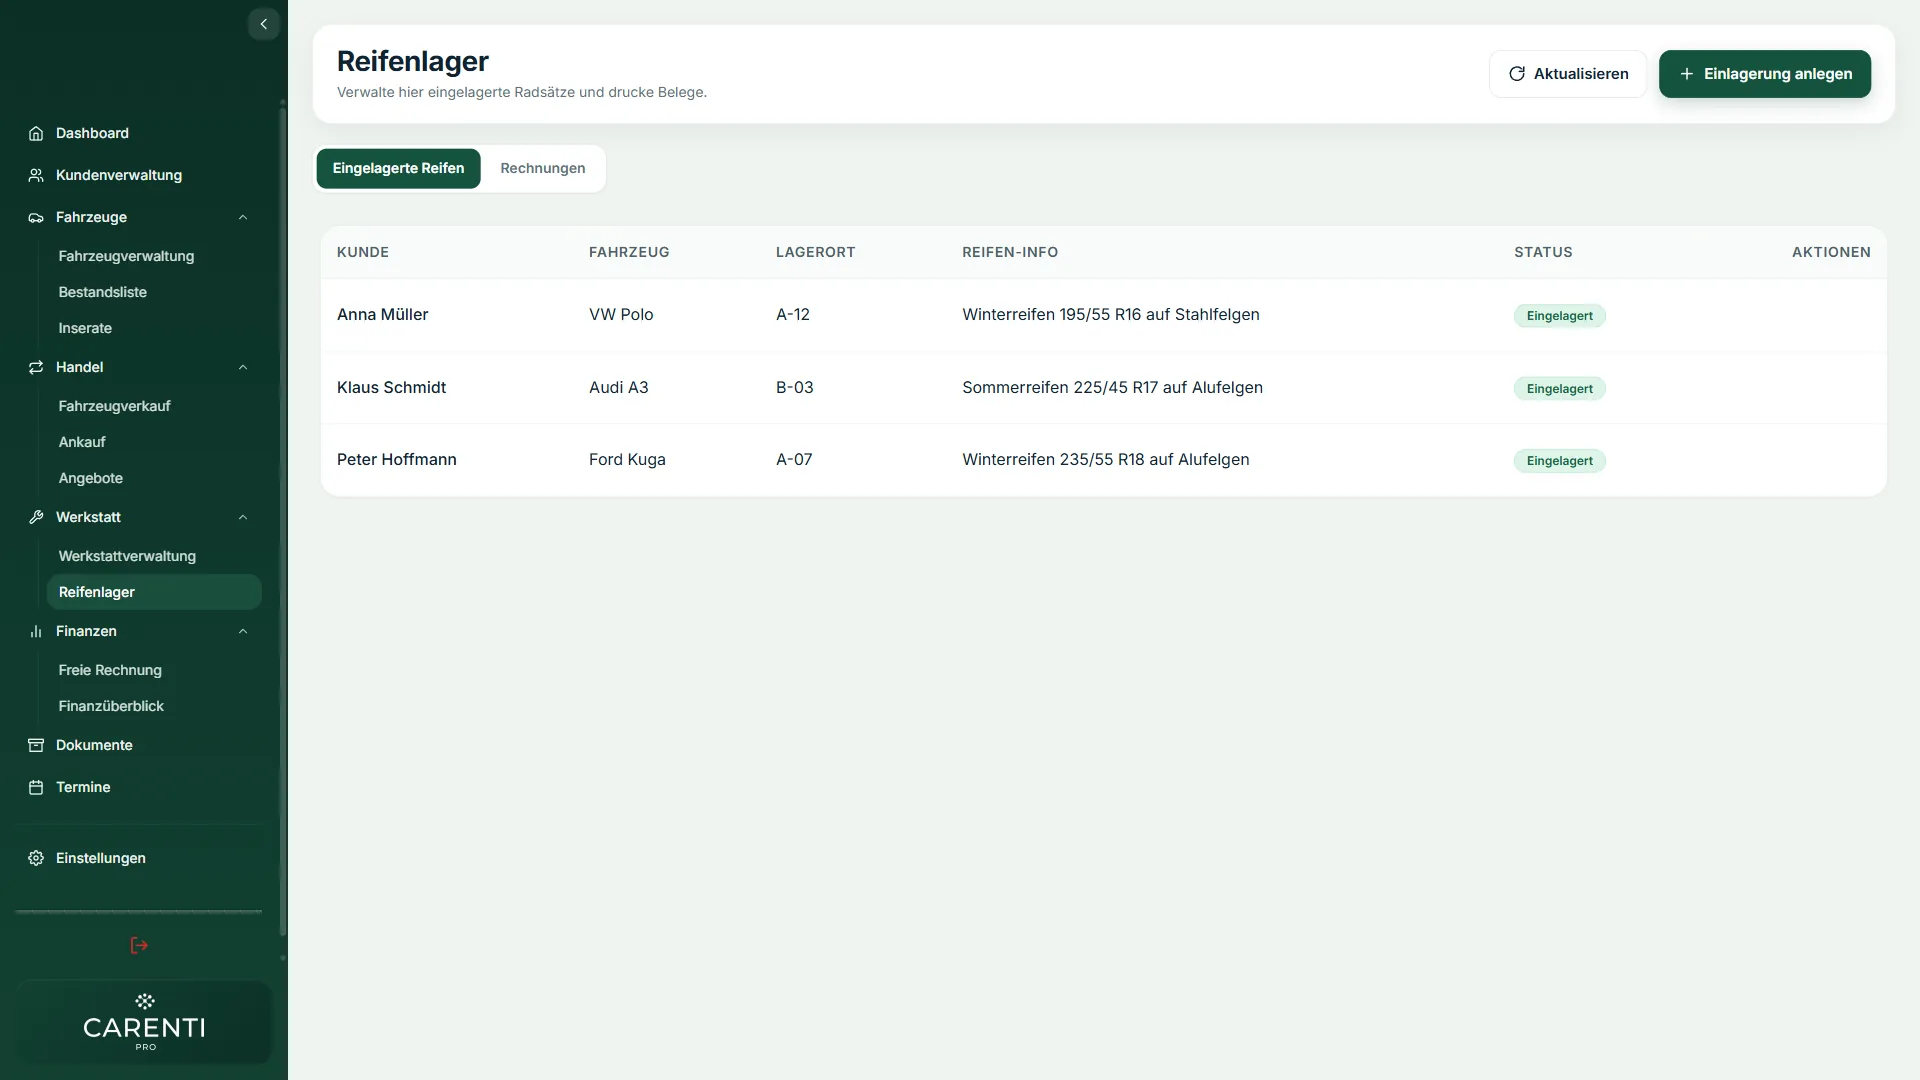Click the Eingelagert status badge for Peter Hoffmann

pyautogui.click(x=1559, y=461)
